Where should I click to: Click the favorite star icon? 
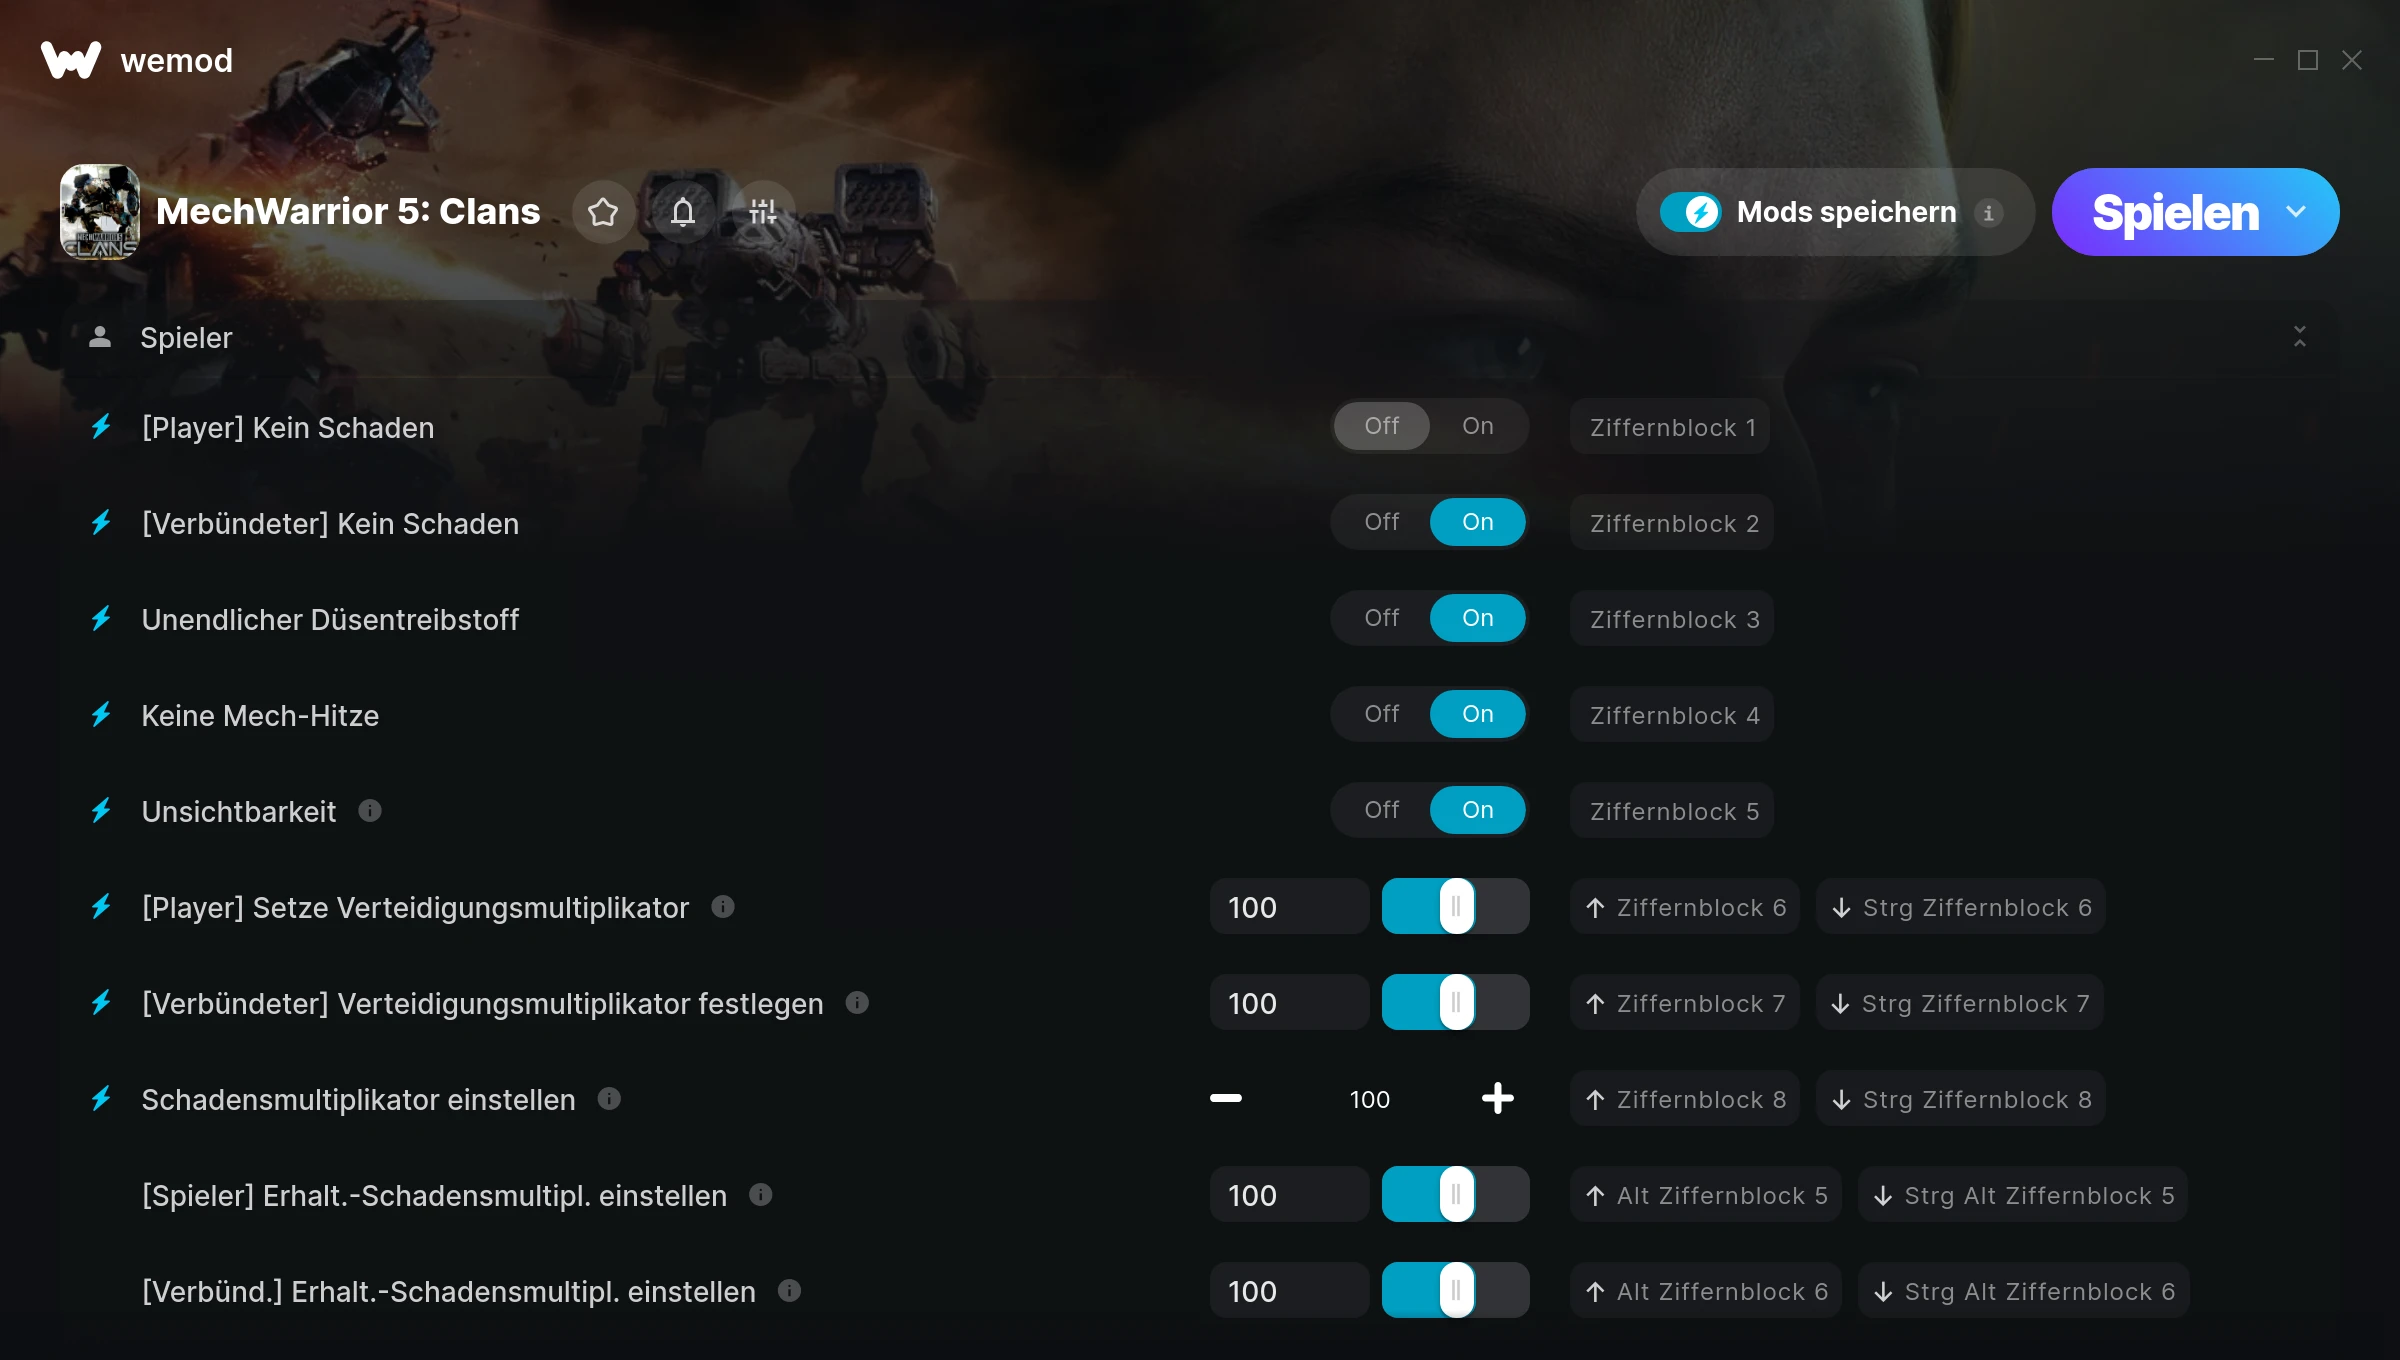point(603,212)
